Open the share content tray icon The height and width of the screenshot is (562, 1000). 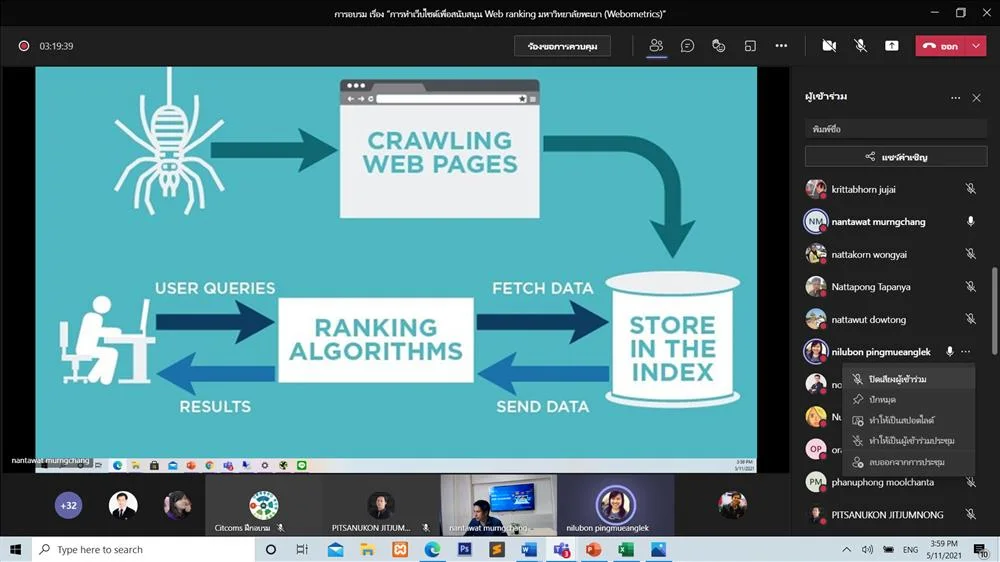pyautogui.click(x=892, y=46)
